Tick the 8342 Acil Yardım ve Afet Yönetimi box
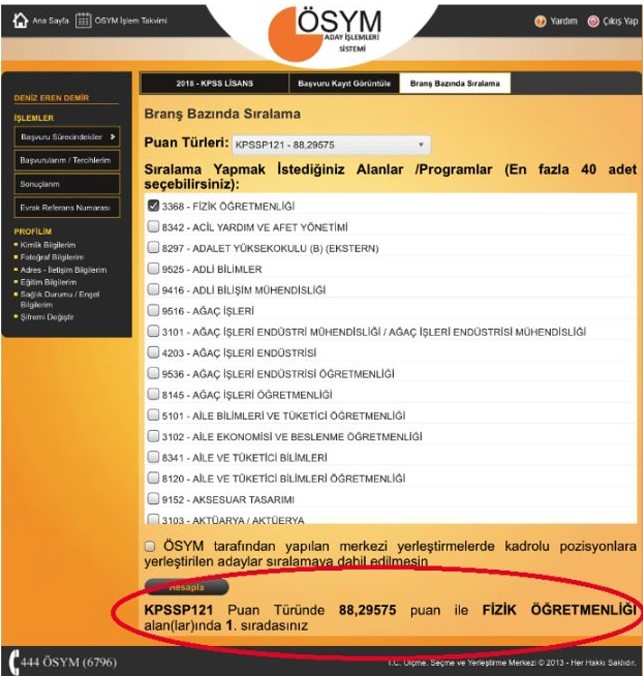Viewport: 643px width, 677px height. [x=154, y=227]
